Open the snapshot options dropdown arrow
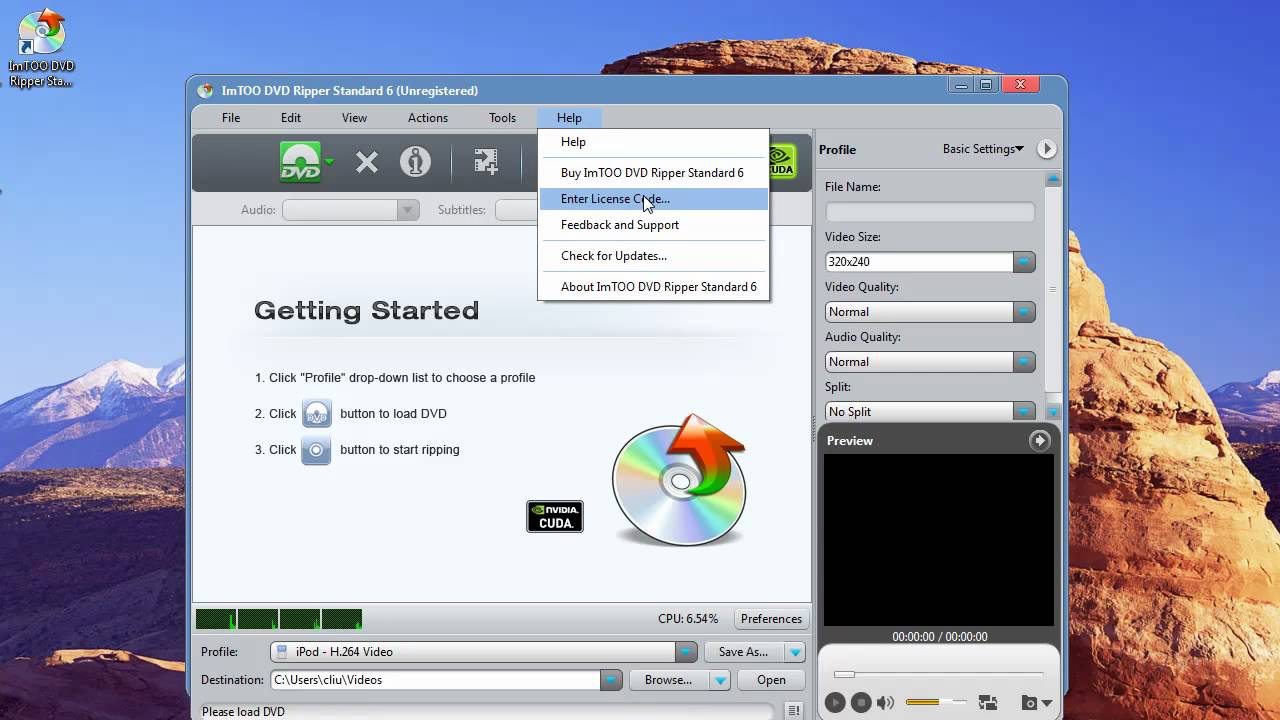1280x720 pixels. [1047, 704]
